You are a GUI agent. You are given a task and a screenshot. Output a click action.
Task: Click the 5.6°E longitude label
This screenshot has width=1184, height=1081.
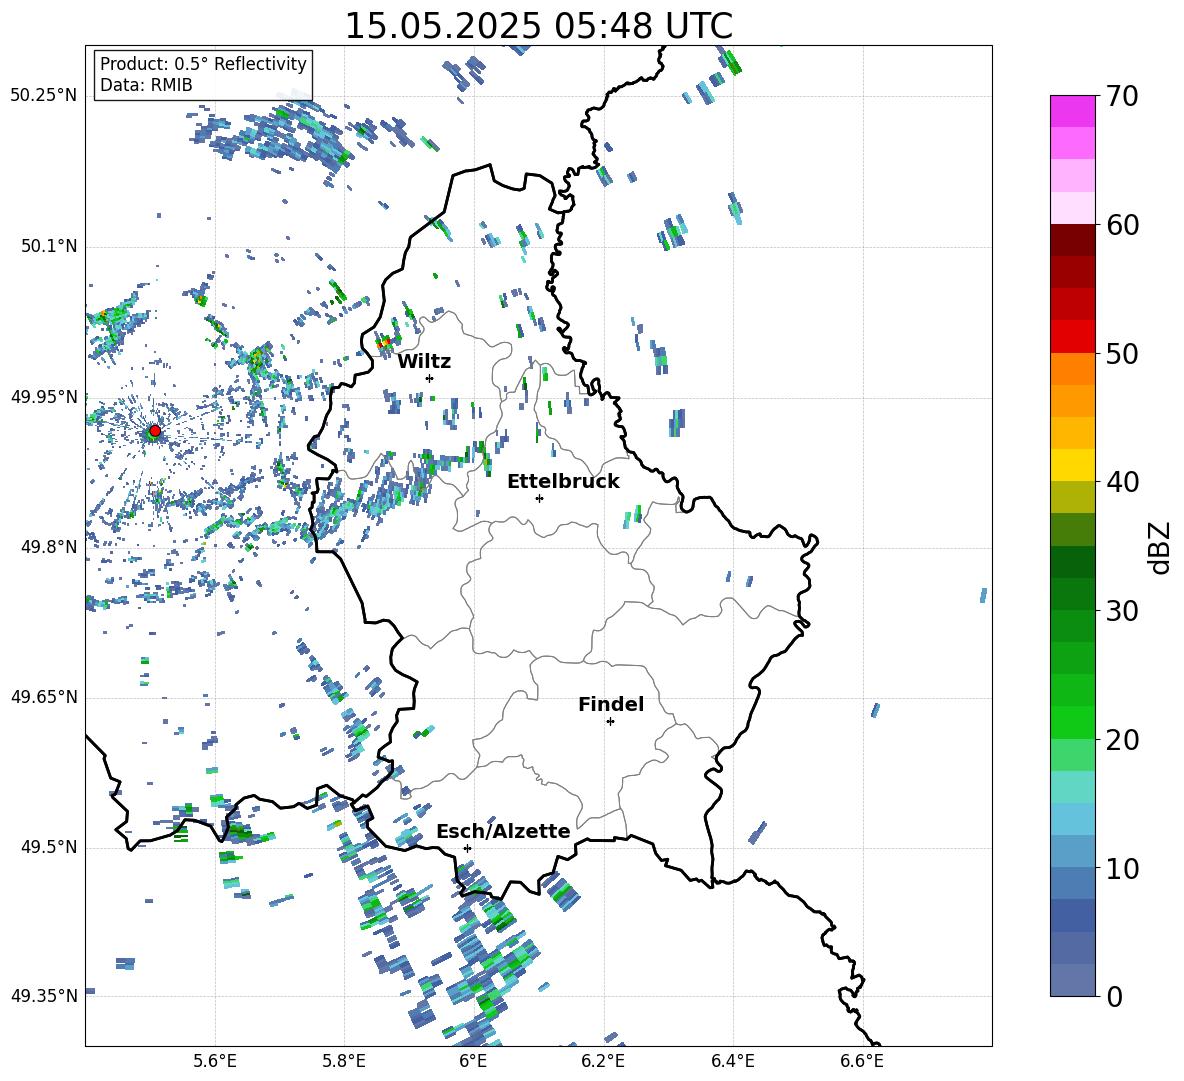[215, 1061]
